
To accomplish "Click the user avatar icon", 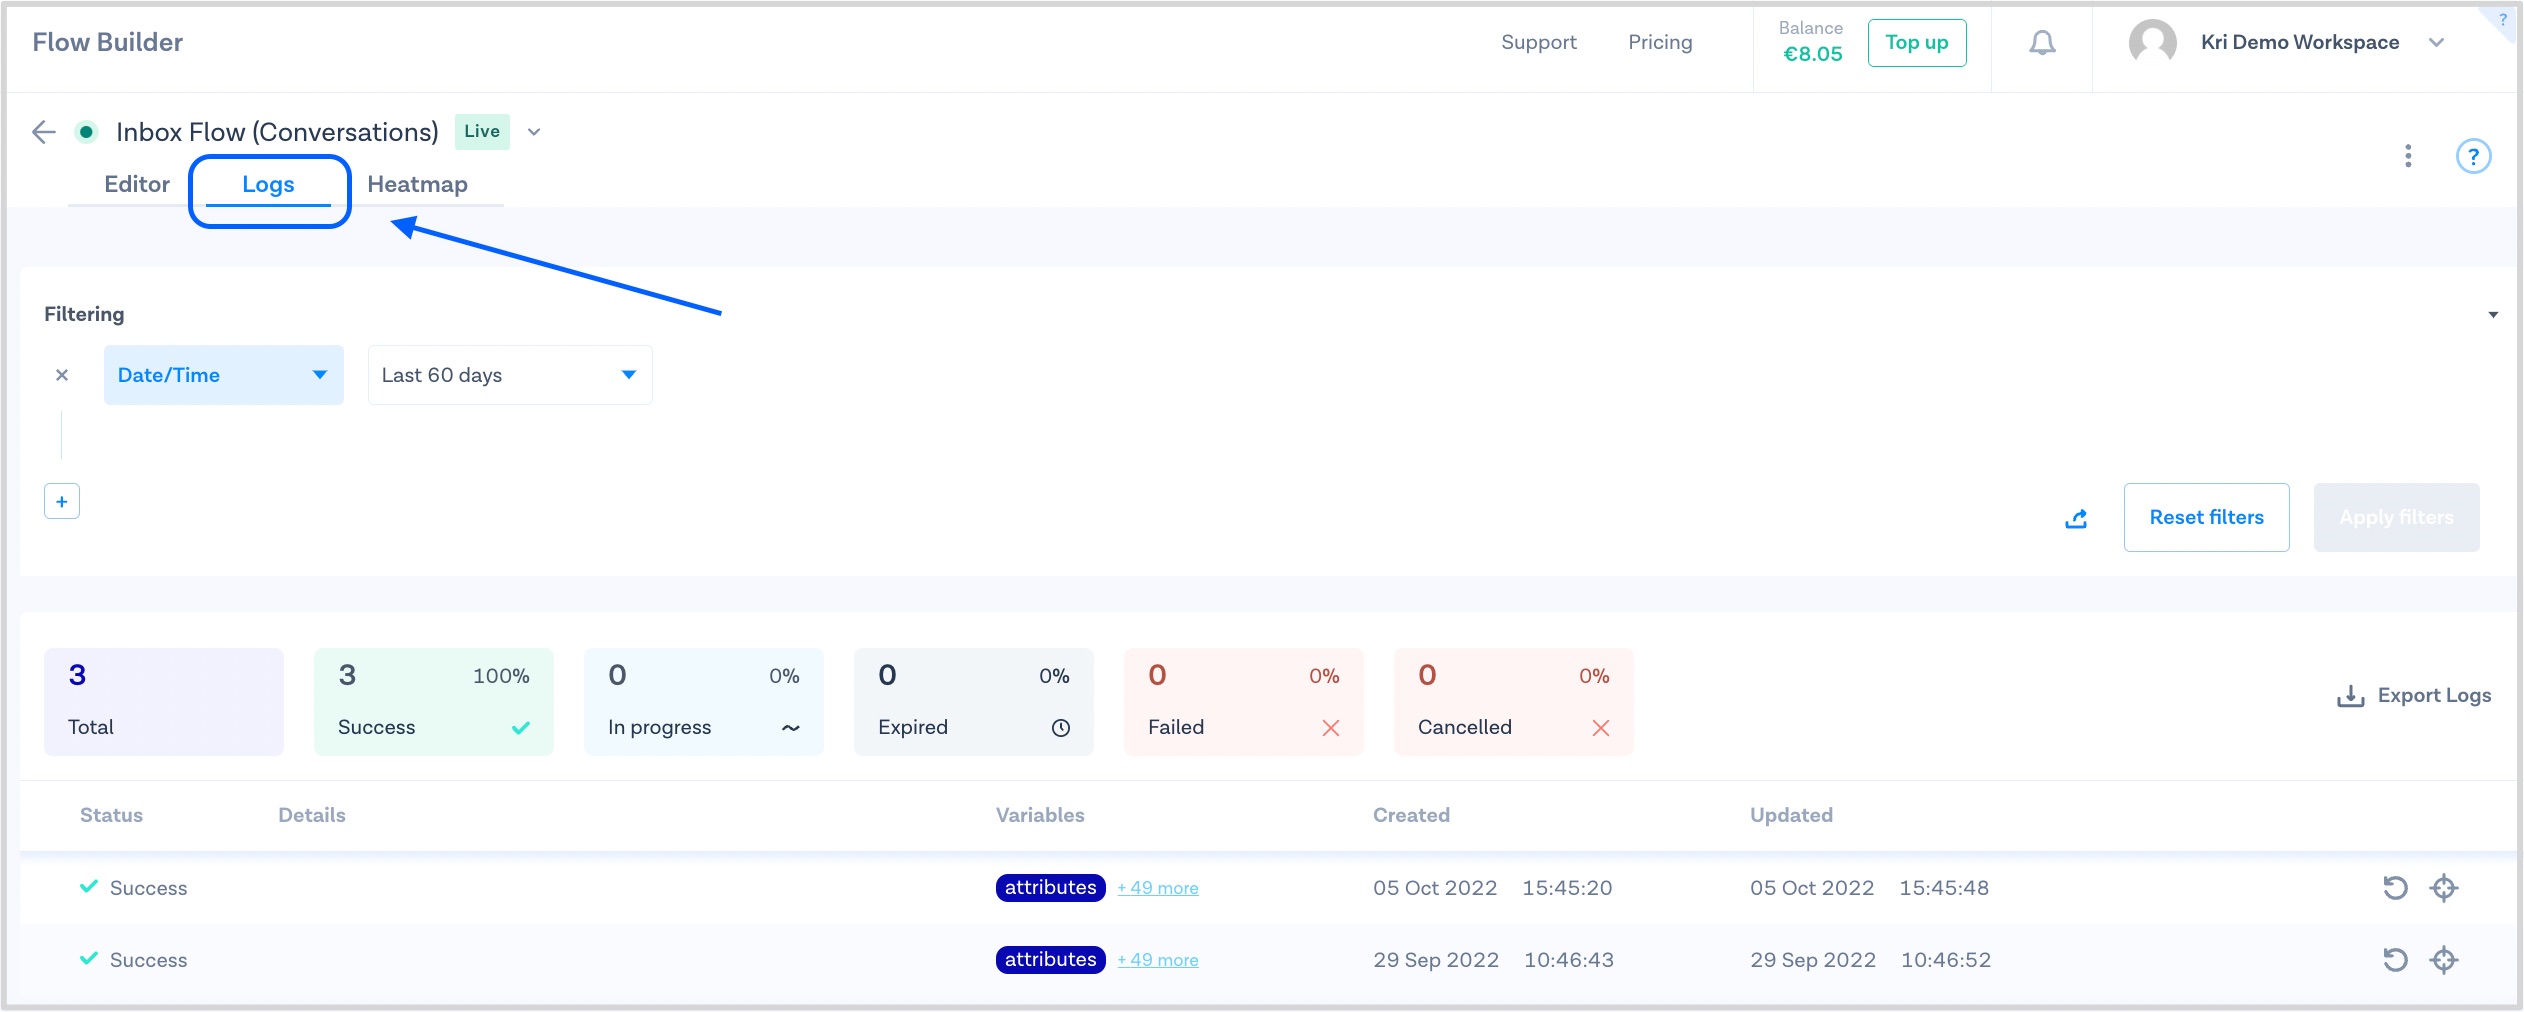I will coord(2153,43).
